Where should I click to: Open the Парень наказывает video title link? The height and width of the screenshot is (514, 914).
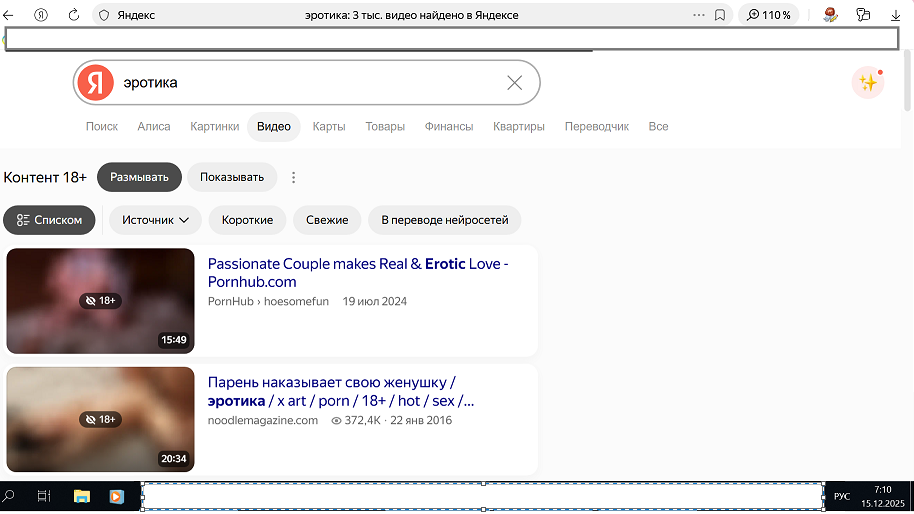(341, 392)
